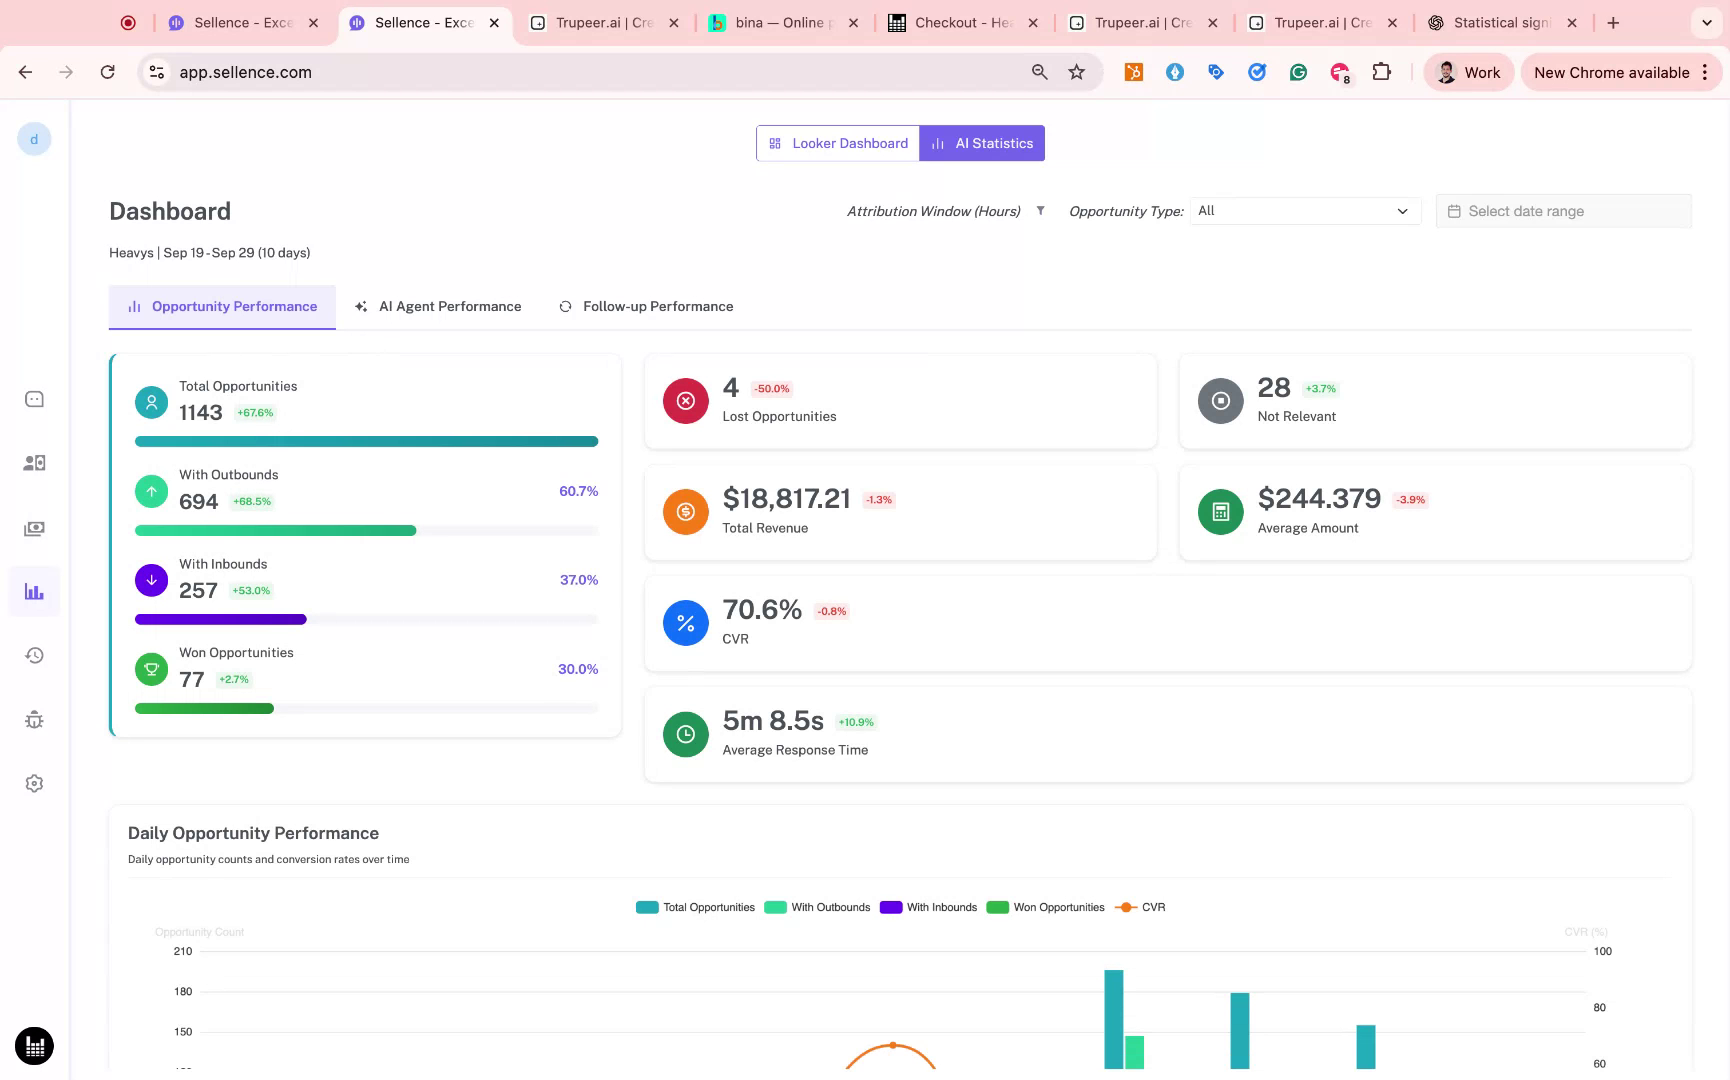Screen dimensions: 1730x1080
Task: Click the user avatar 'd' icon
Action: point(34,139)
